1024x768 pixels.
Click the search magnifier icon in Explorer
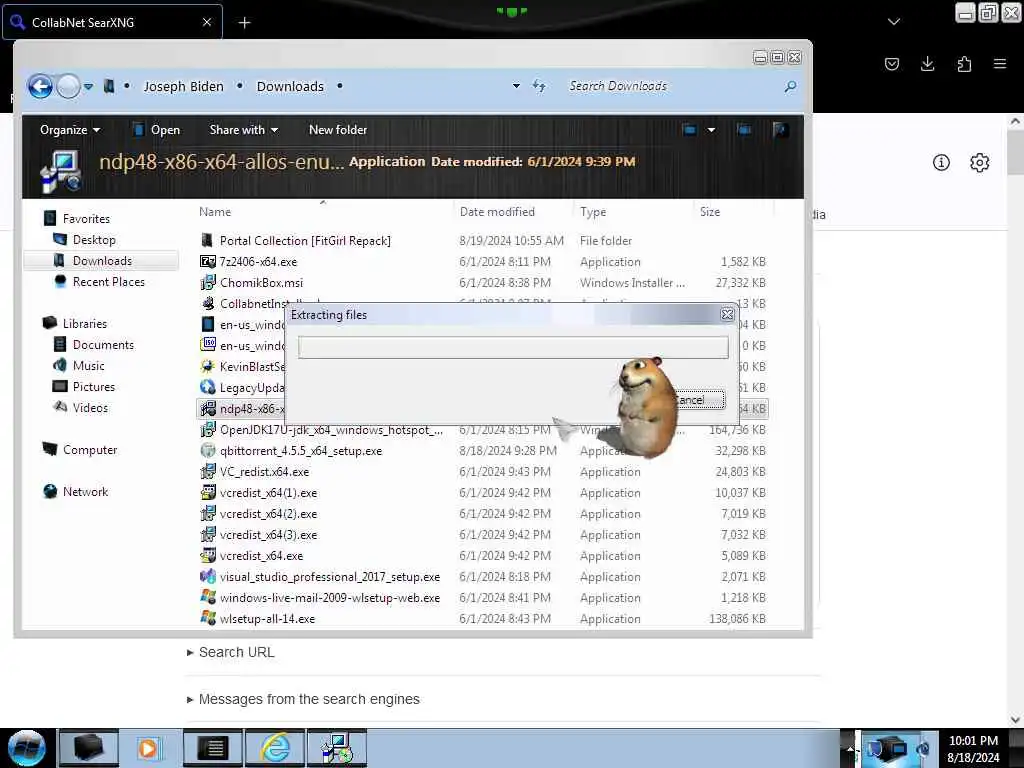[790, 86]
